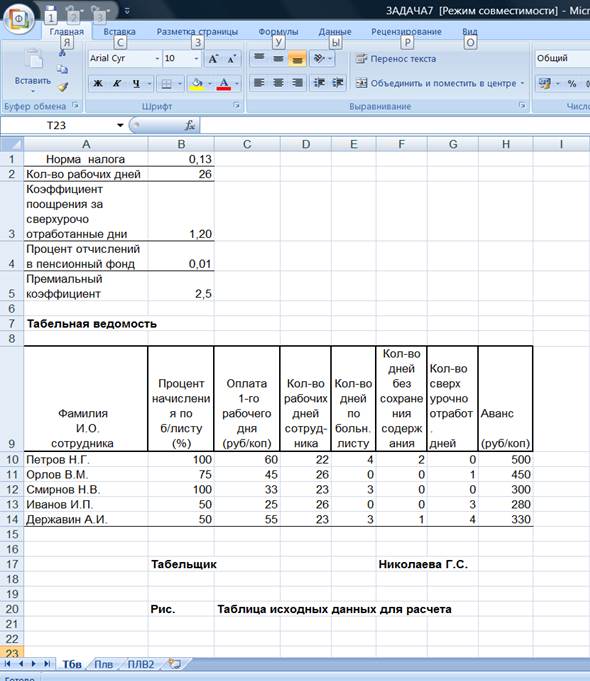Click Перенос текста wrap text button
The width and height of the screenshot is (590, 681).
[395, 59]
